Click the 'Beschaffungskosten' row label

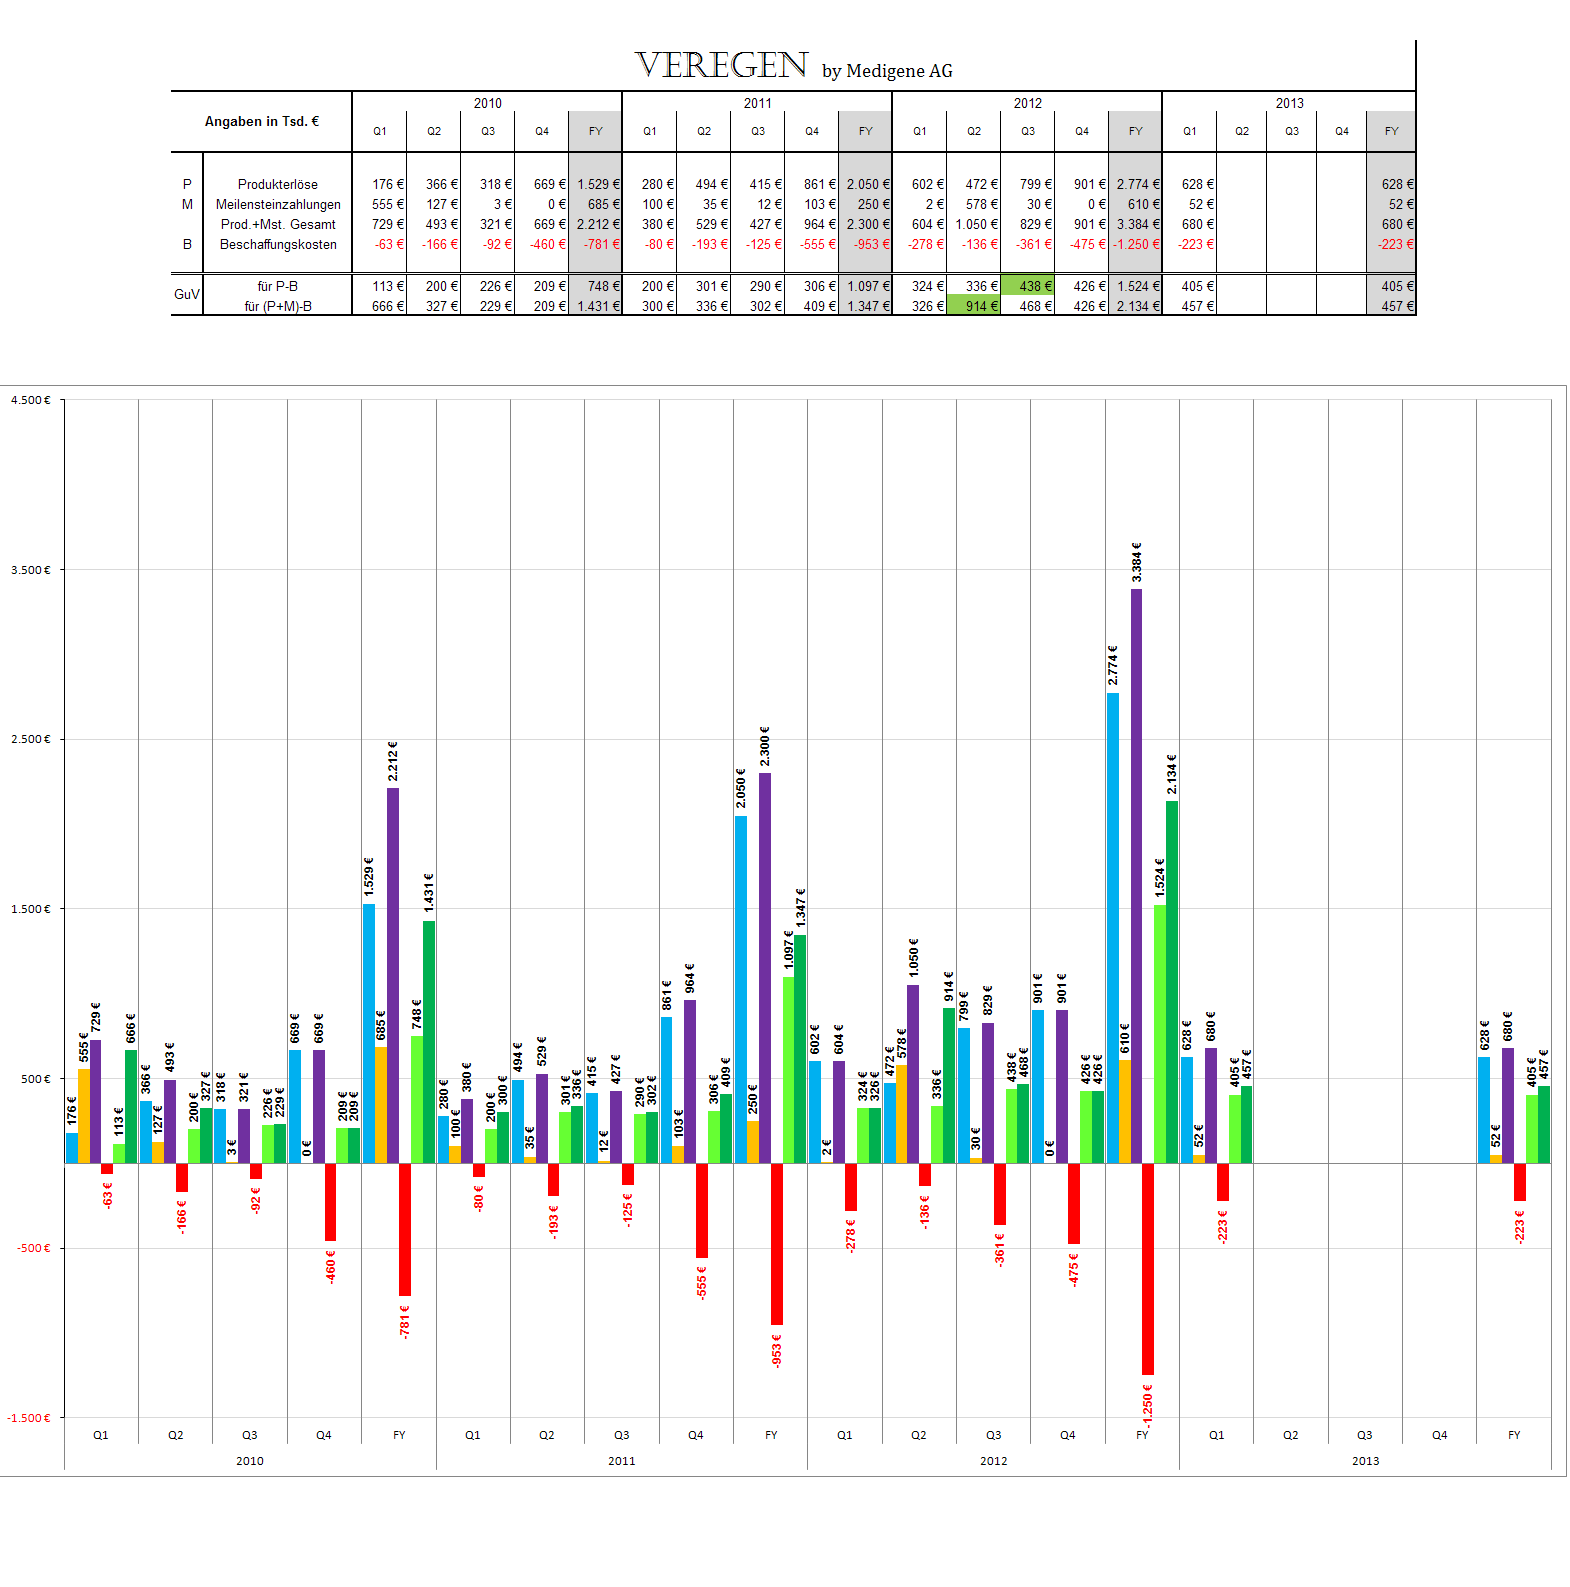coord(278,244)
